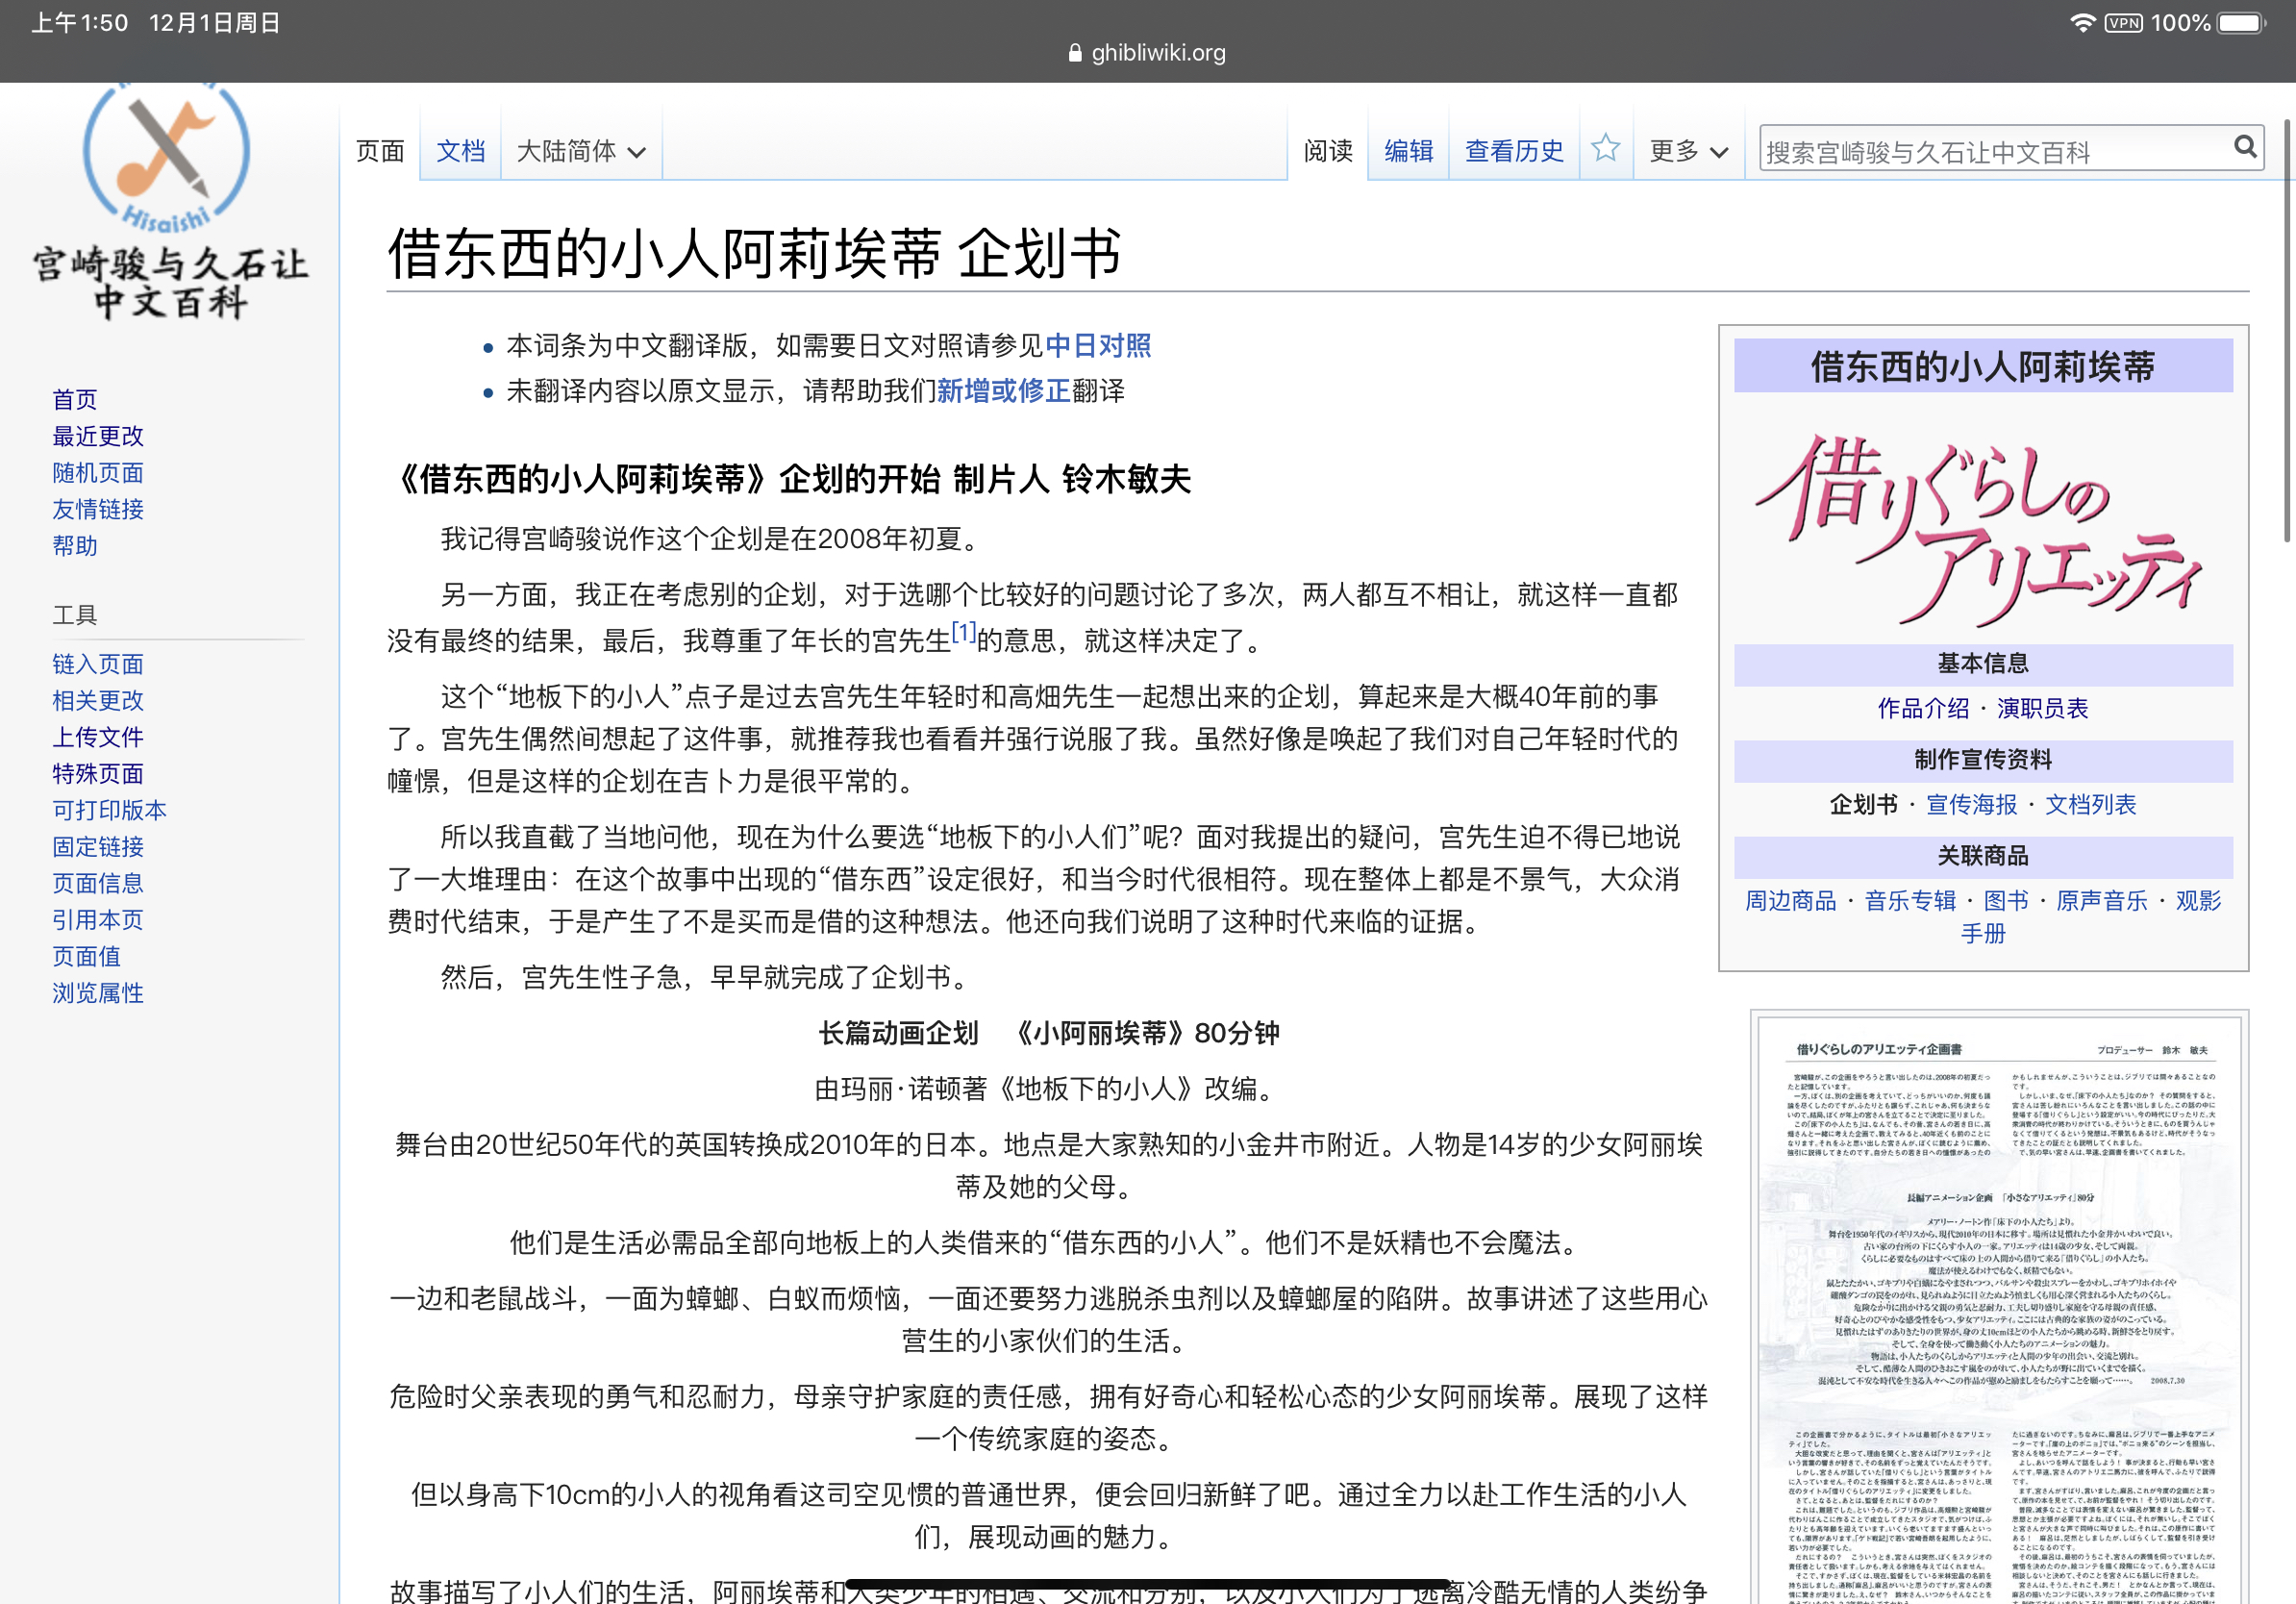Open 友情链接 sidebar link
The width and height of the screenshot is (2296, 1604).
(x=98, y=509)
